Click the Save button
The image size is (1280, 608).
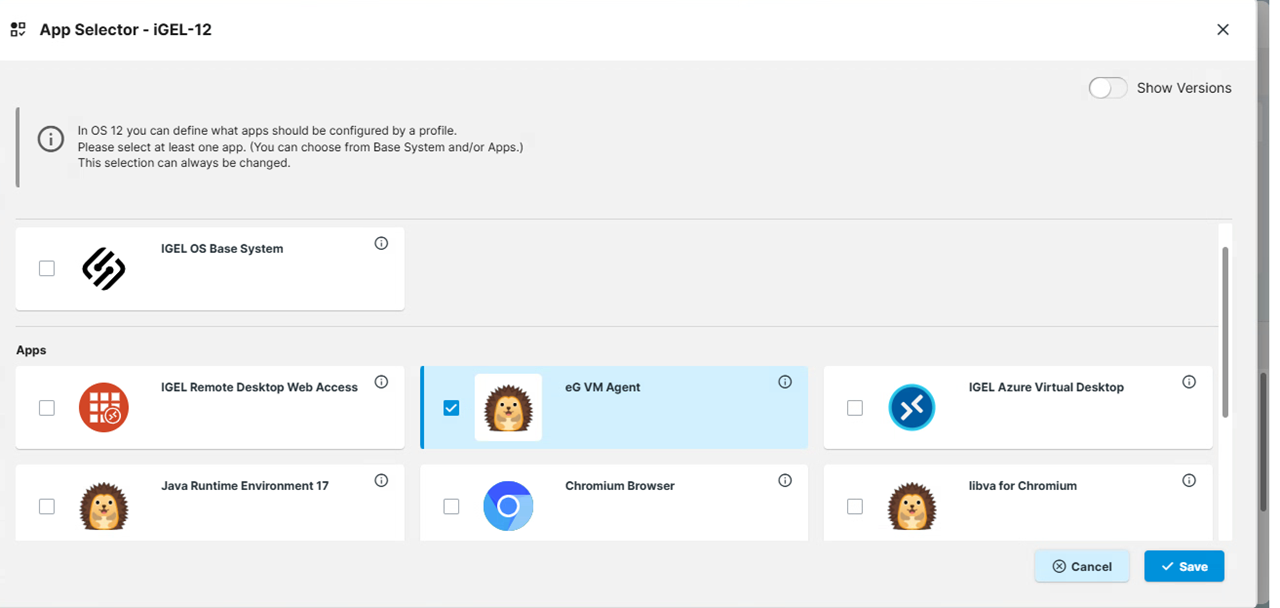(x=1184, y=566)
